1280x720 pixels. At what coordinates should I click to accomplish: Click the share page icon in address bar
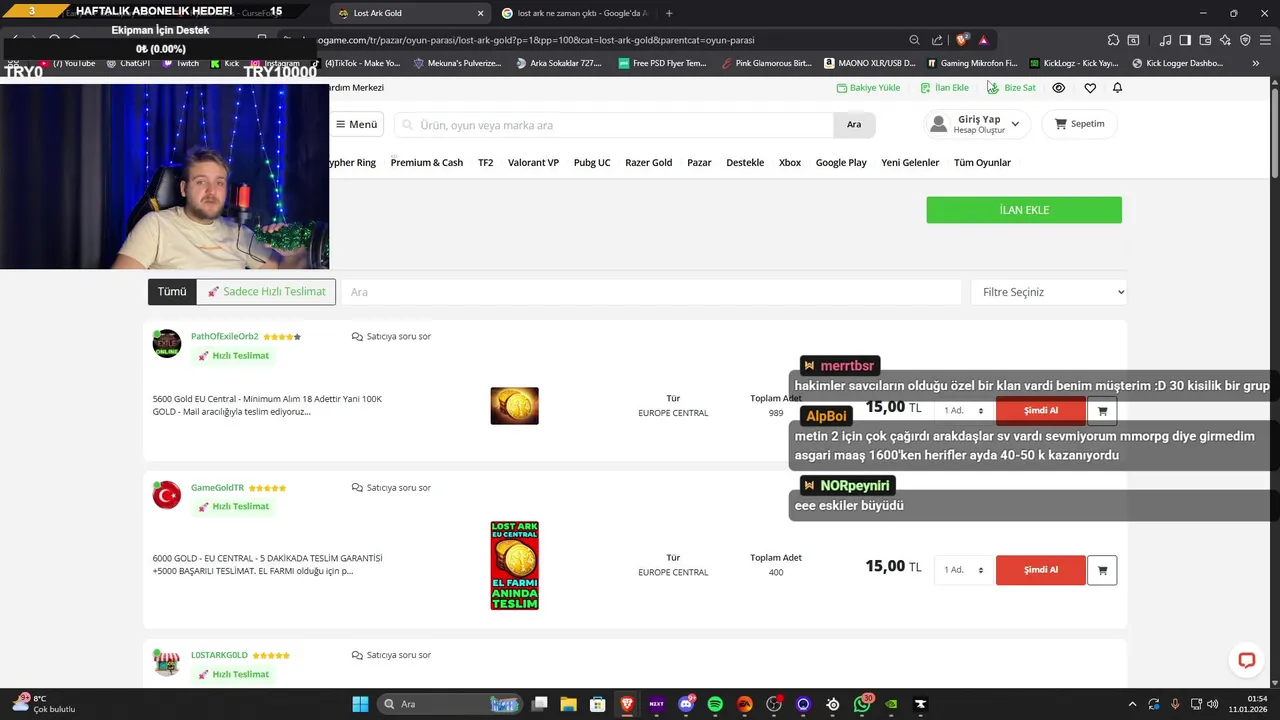(937, 40)
